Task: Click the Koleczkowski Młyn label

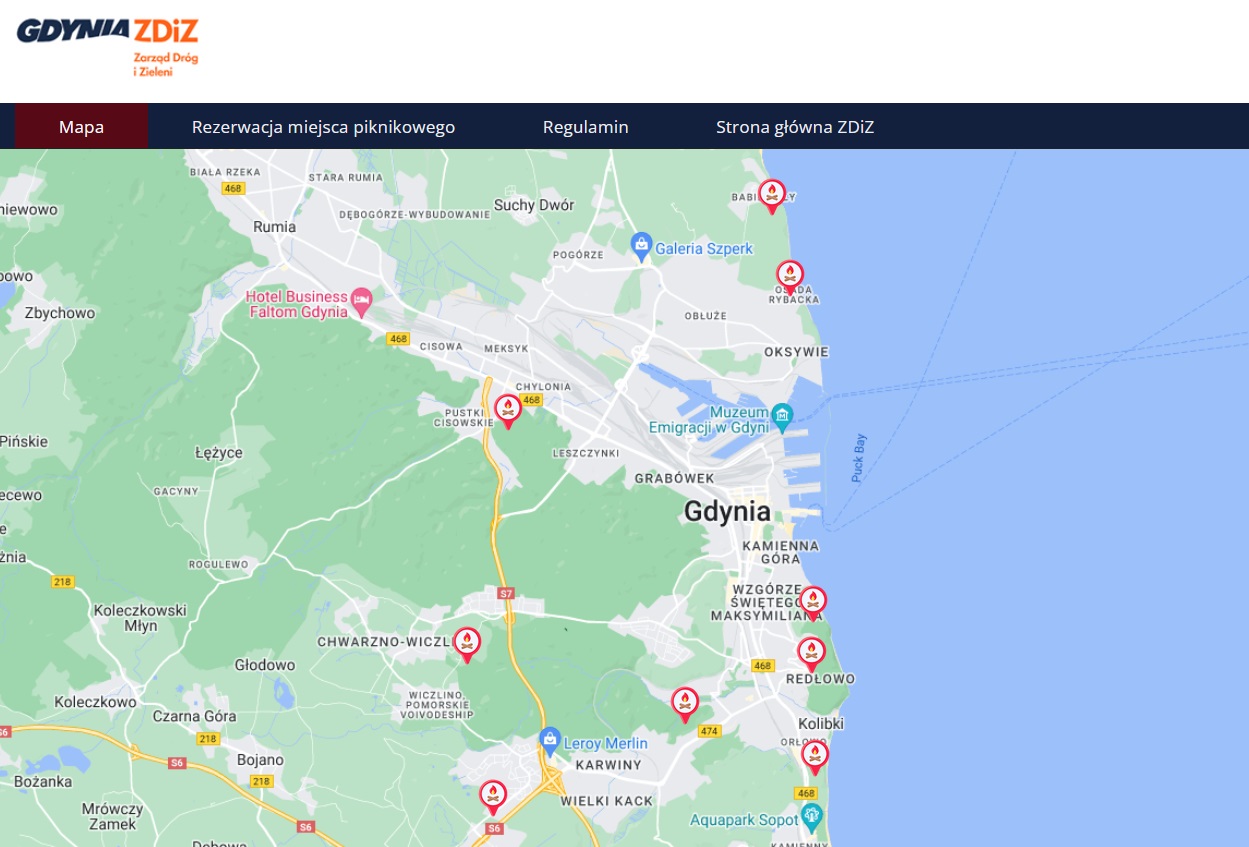Action: point(140,618)
